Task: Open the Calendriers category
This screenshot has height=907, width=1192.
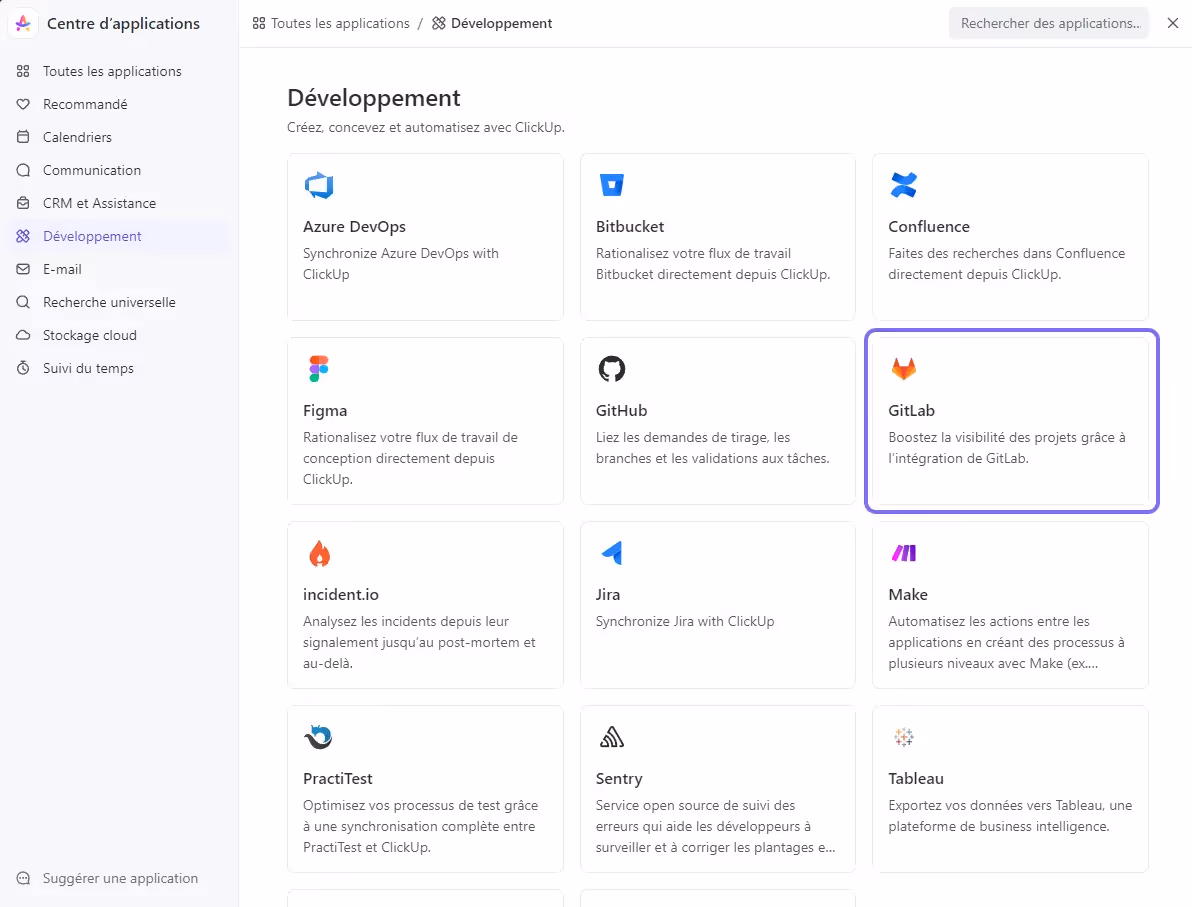Action: coord(77,137)
